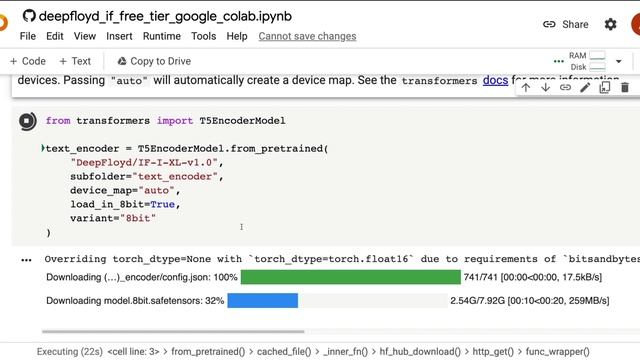Click inside code line variant="8bit"

(113, 218)
